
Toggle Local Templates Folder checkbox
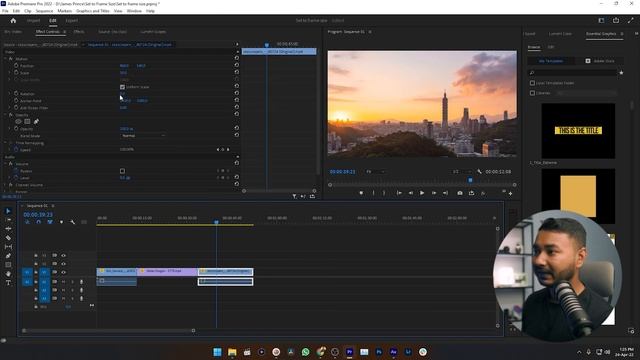(x=532, y=83)
